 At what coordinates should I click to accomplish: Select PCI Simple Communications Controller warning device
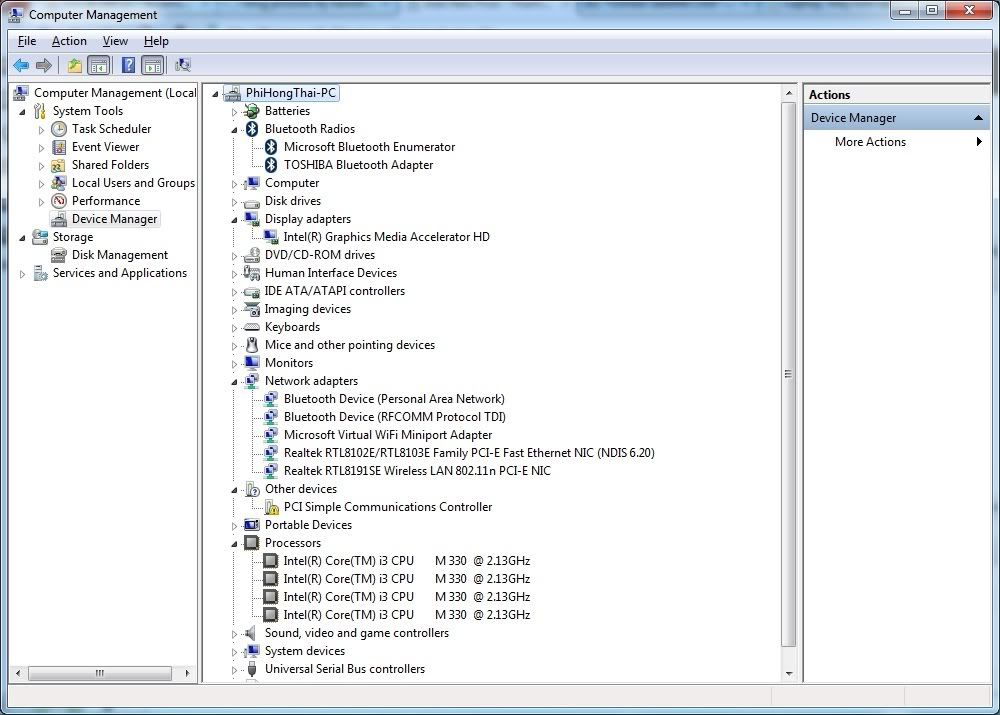pos(387,507)
